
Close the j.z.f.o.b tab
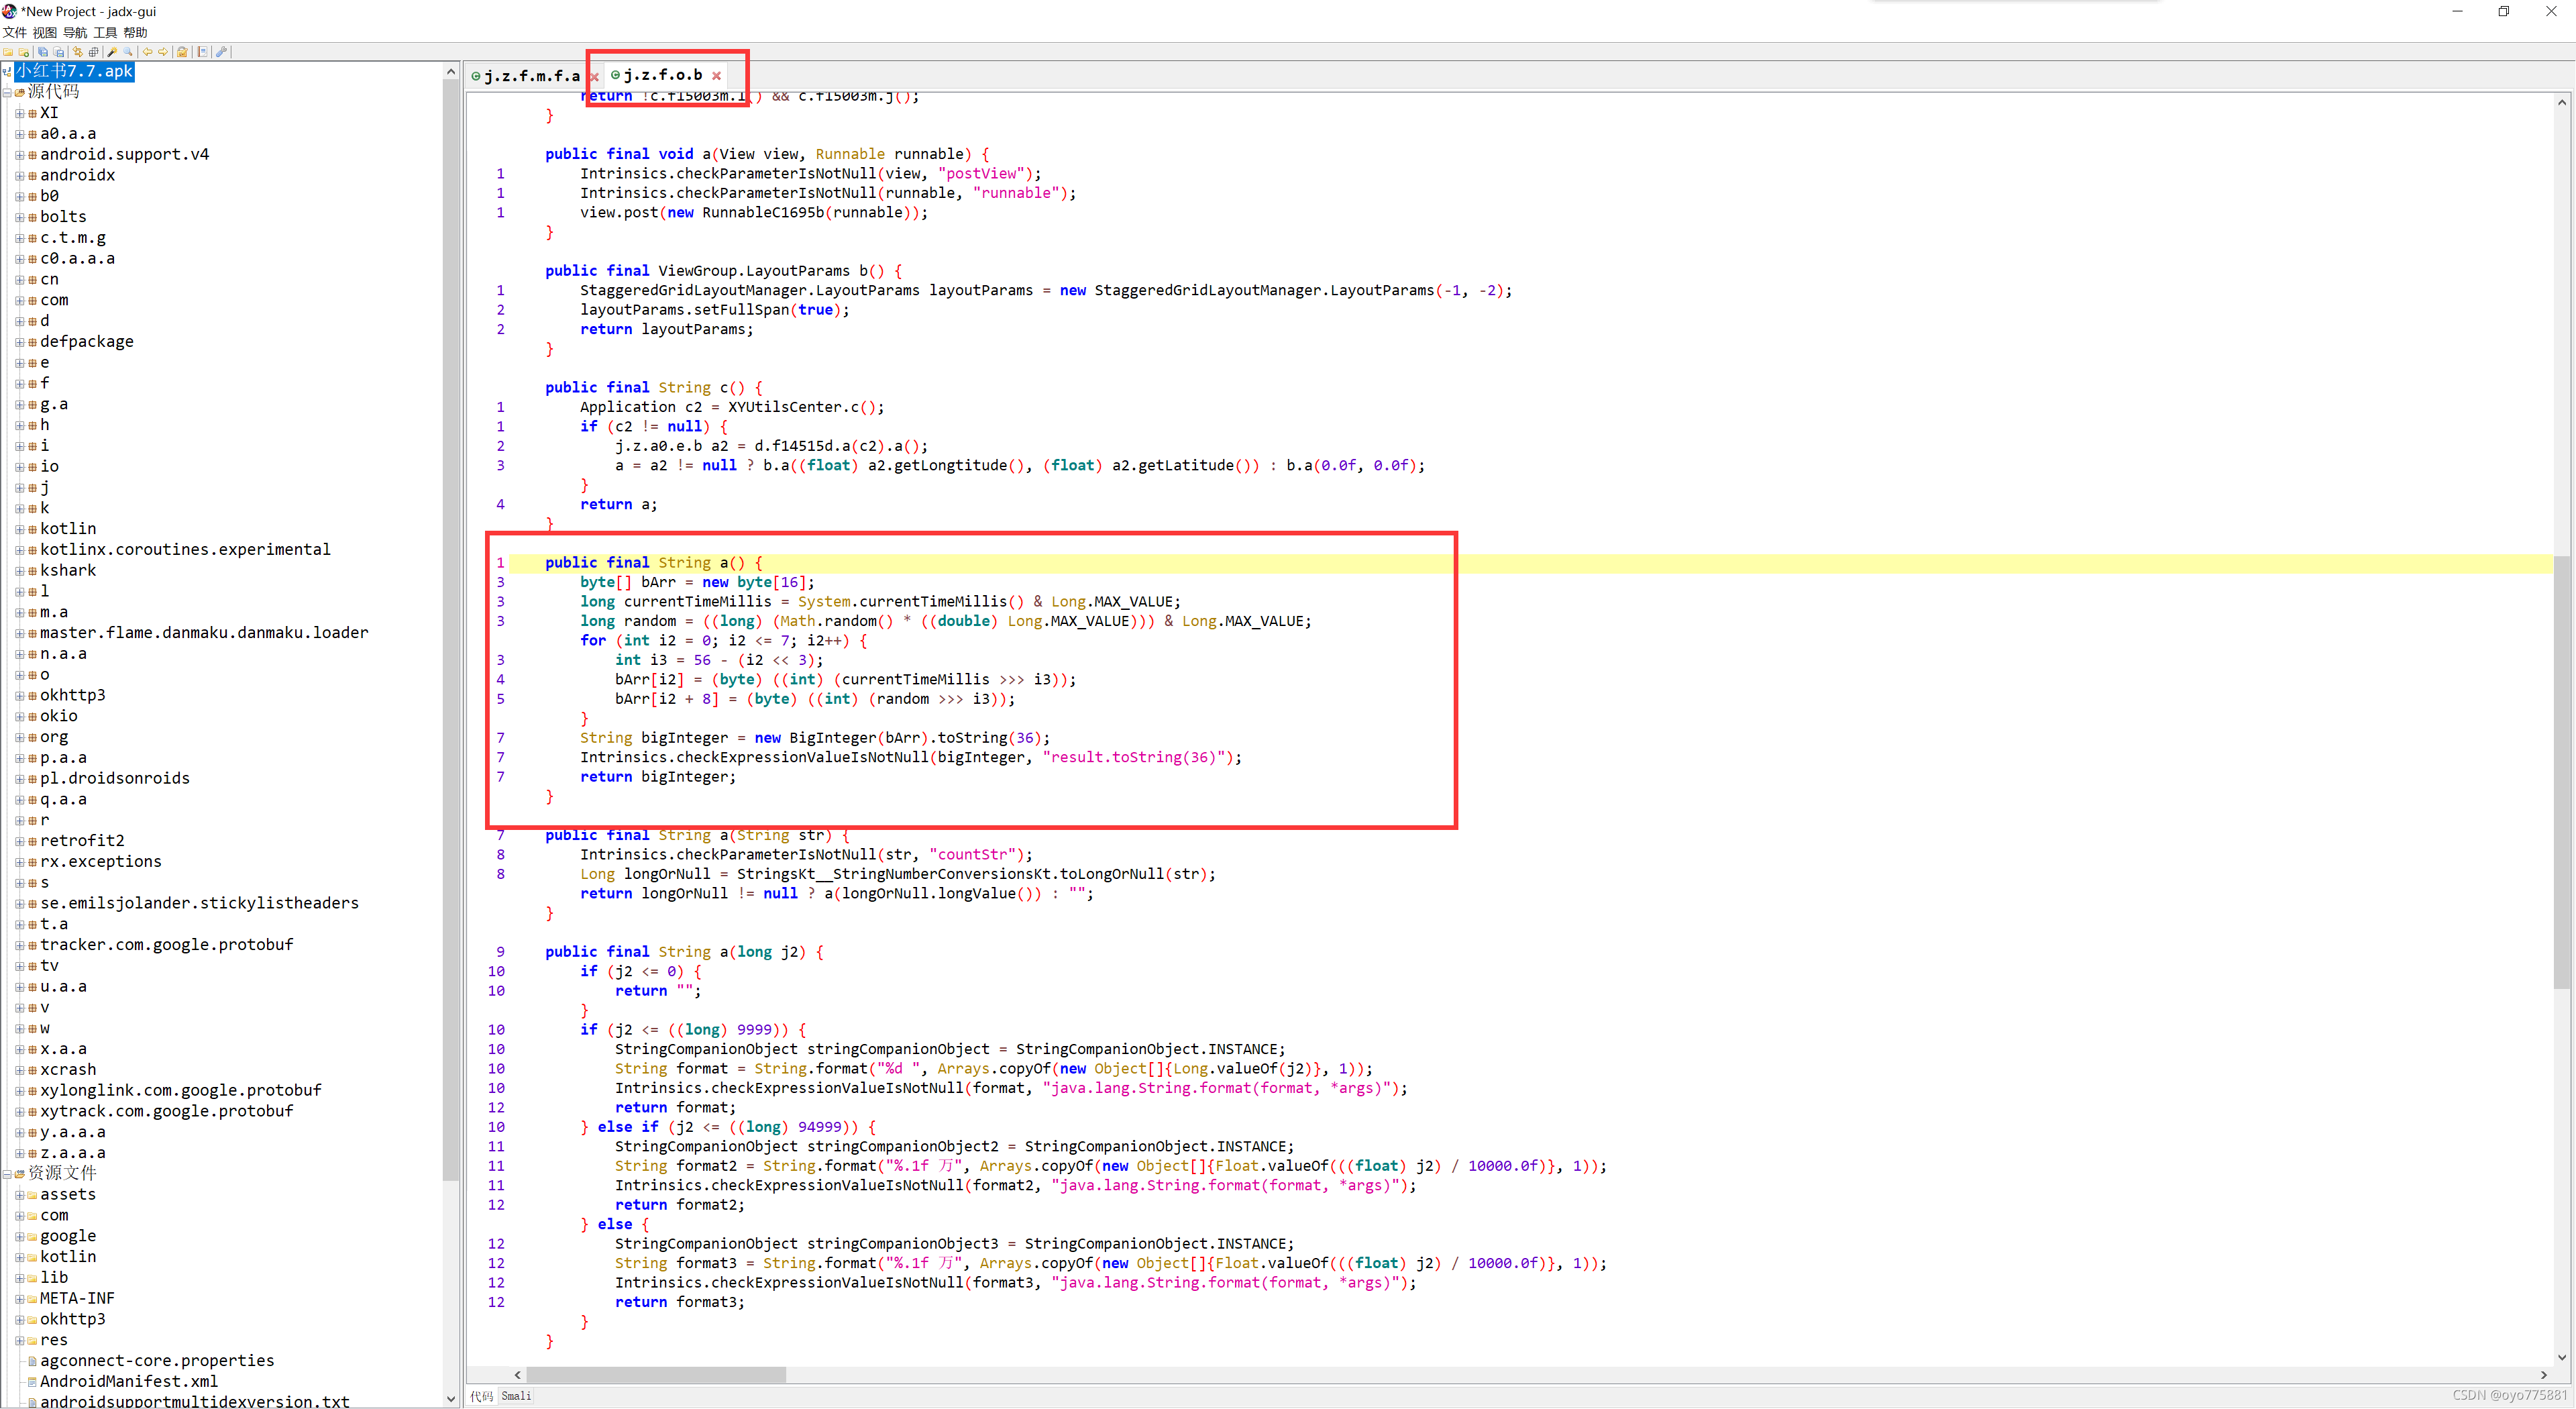(x=716, y=76)
